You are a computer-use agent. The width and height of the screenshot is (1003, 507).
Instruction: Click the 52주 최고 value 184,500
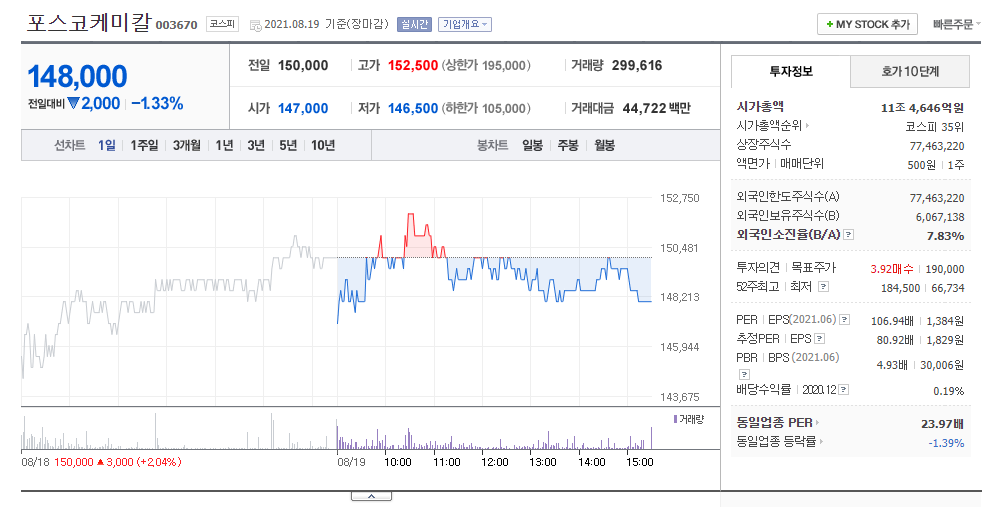tap(900, 288)
